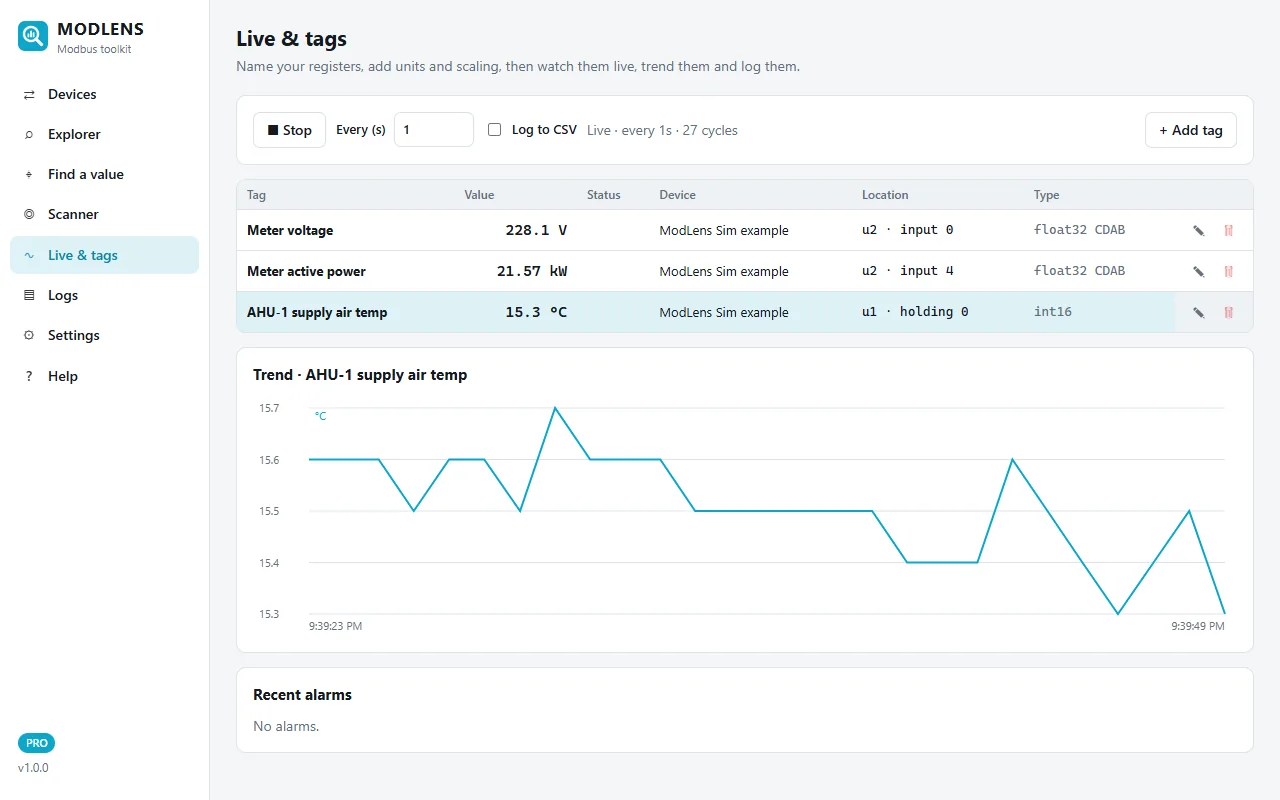Click the Logs sidebar icon

pyautogui.click(x=29, y=295)
